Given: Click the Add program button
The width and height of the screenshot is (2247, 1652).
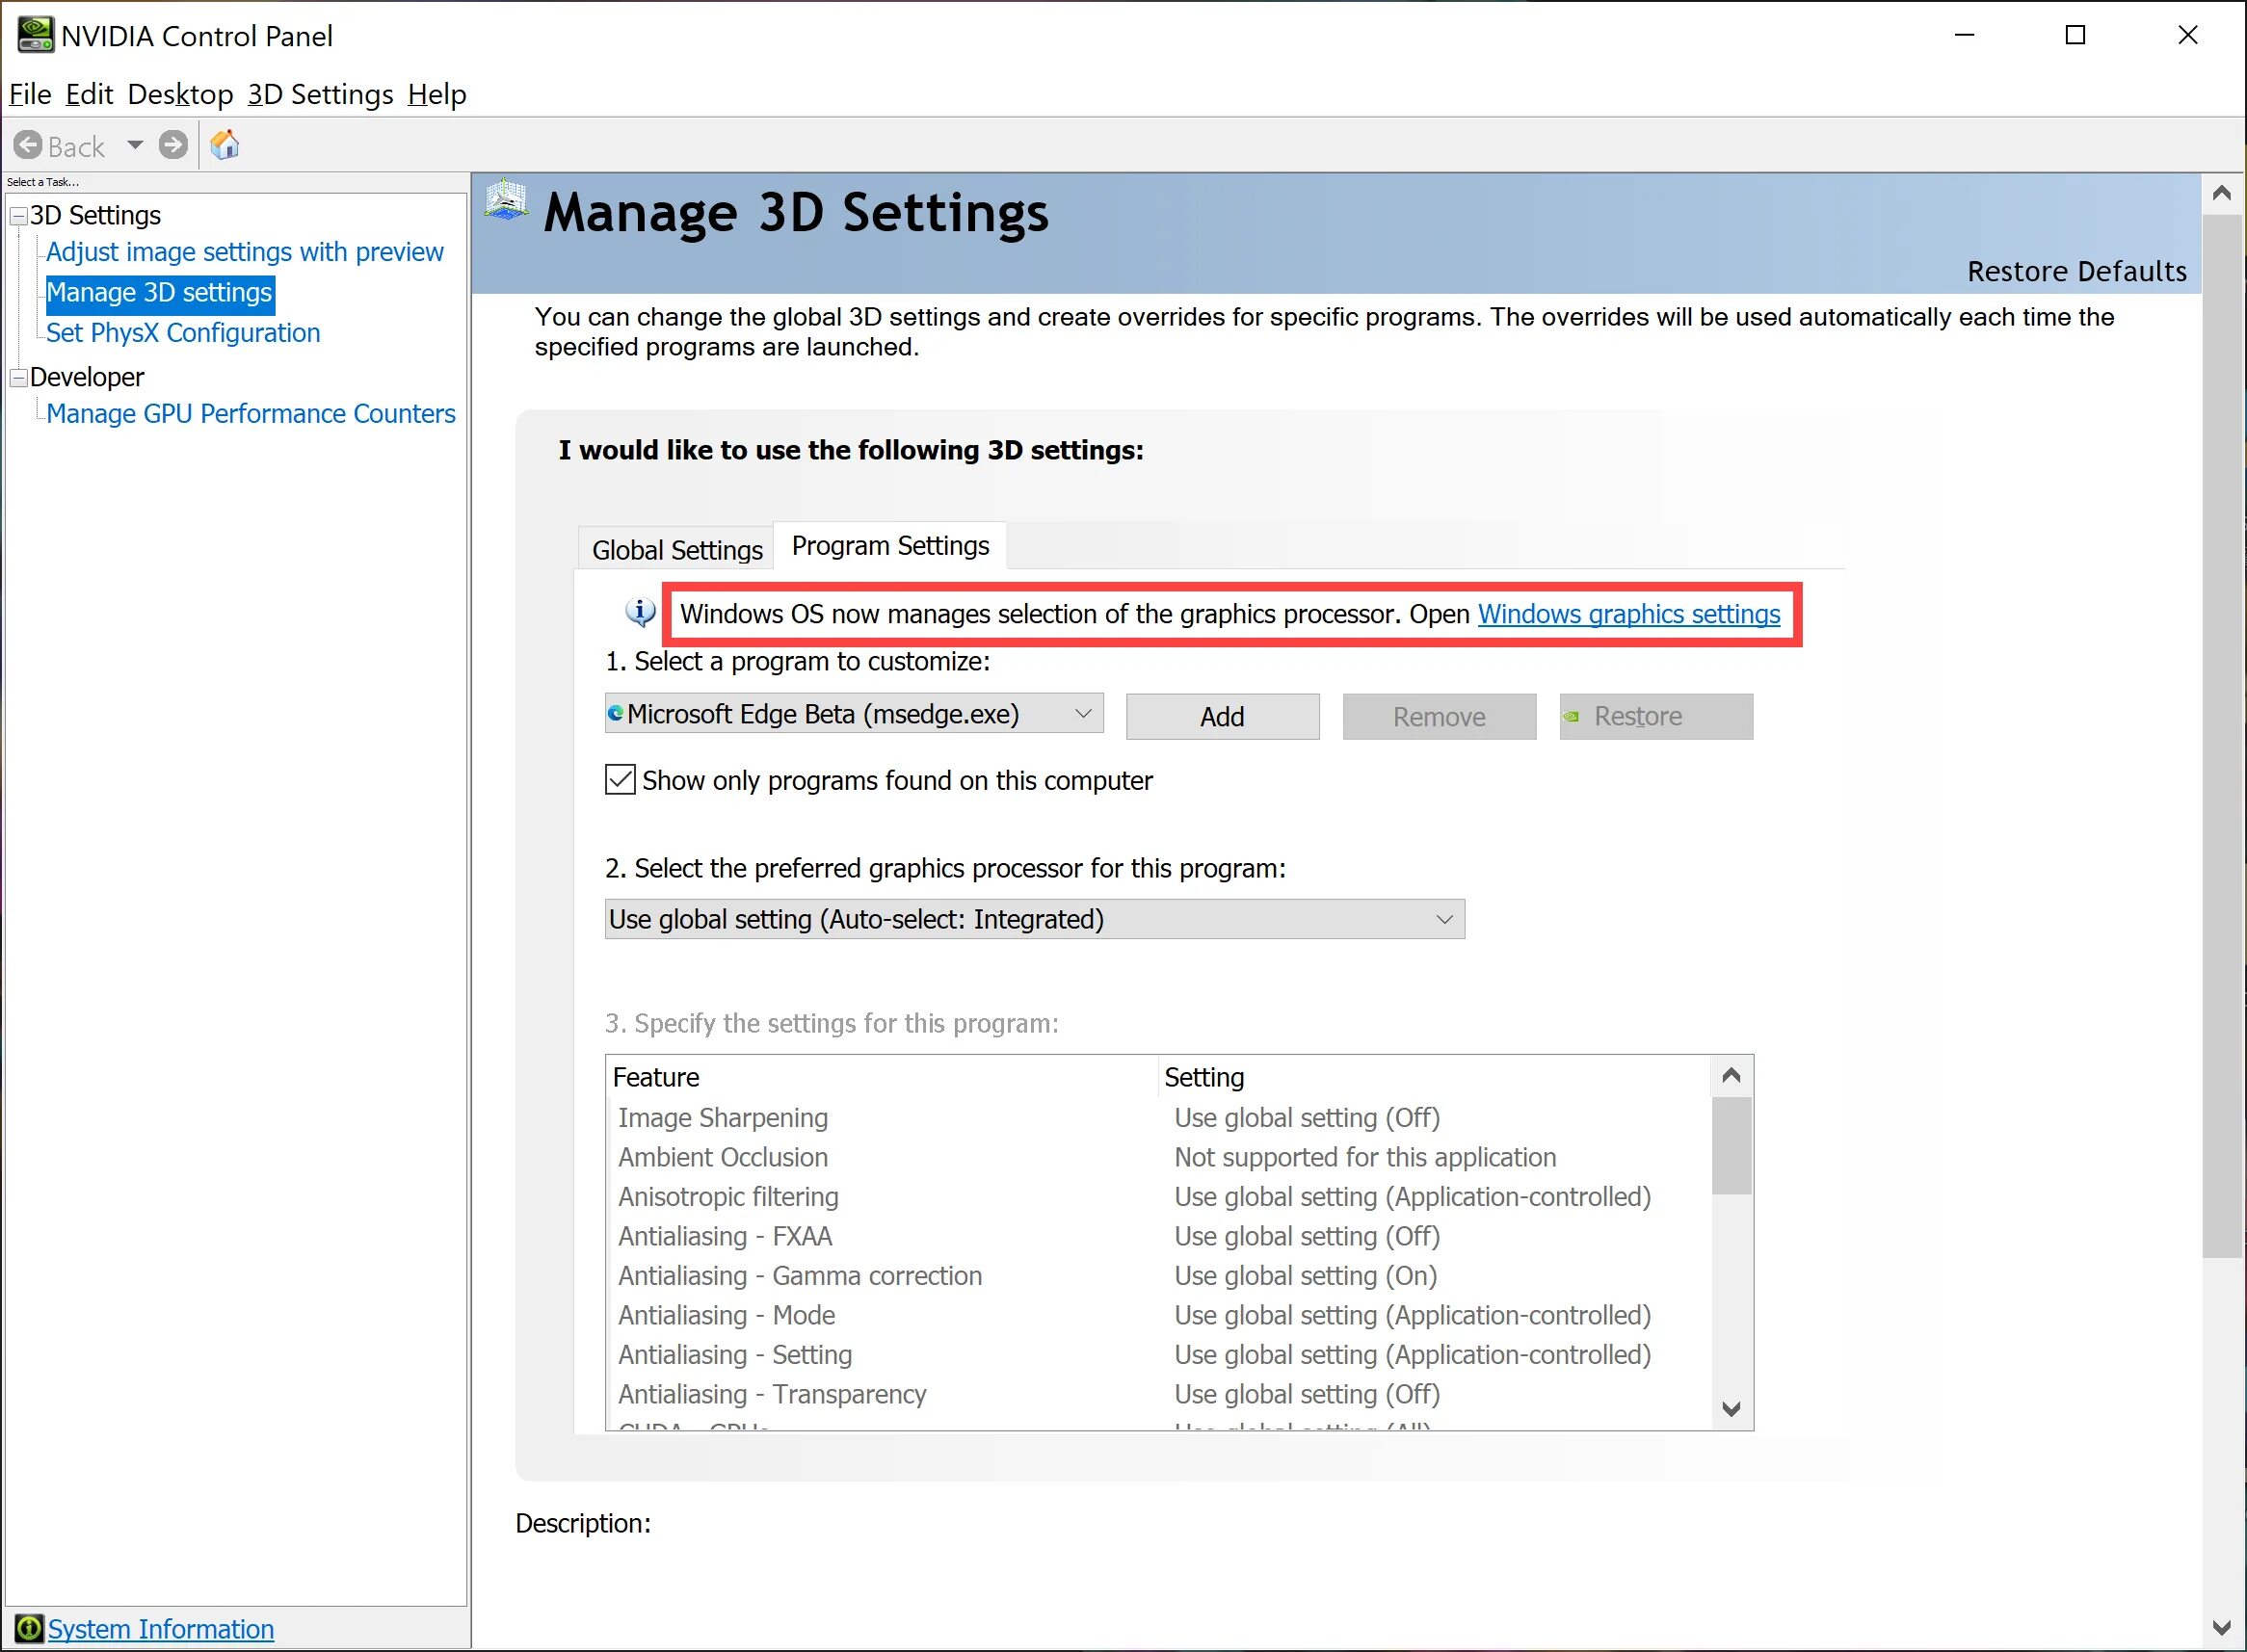Looking at the screenshot, I should coord(1221,716).
